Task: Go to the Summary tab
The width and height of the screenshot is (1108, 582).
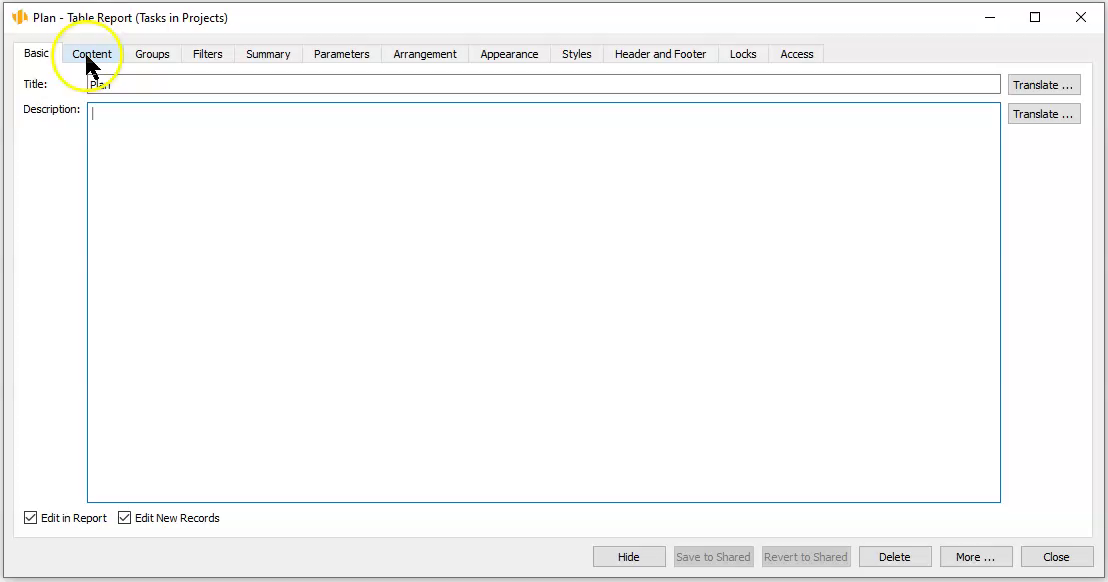Action: tap(268, 54)
